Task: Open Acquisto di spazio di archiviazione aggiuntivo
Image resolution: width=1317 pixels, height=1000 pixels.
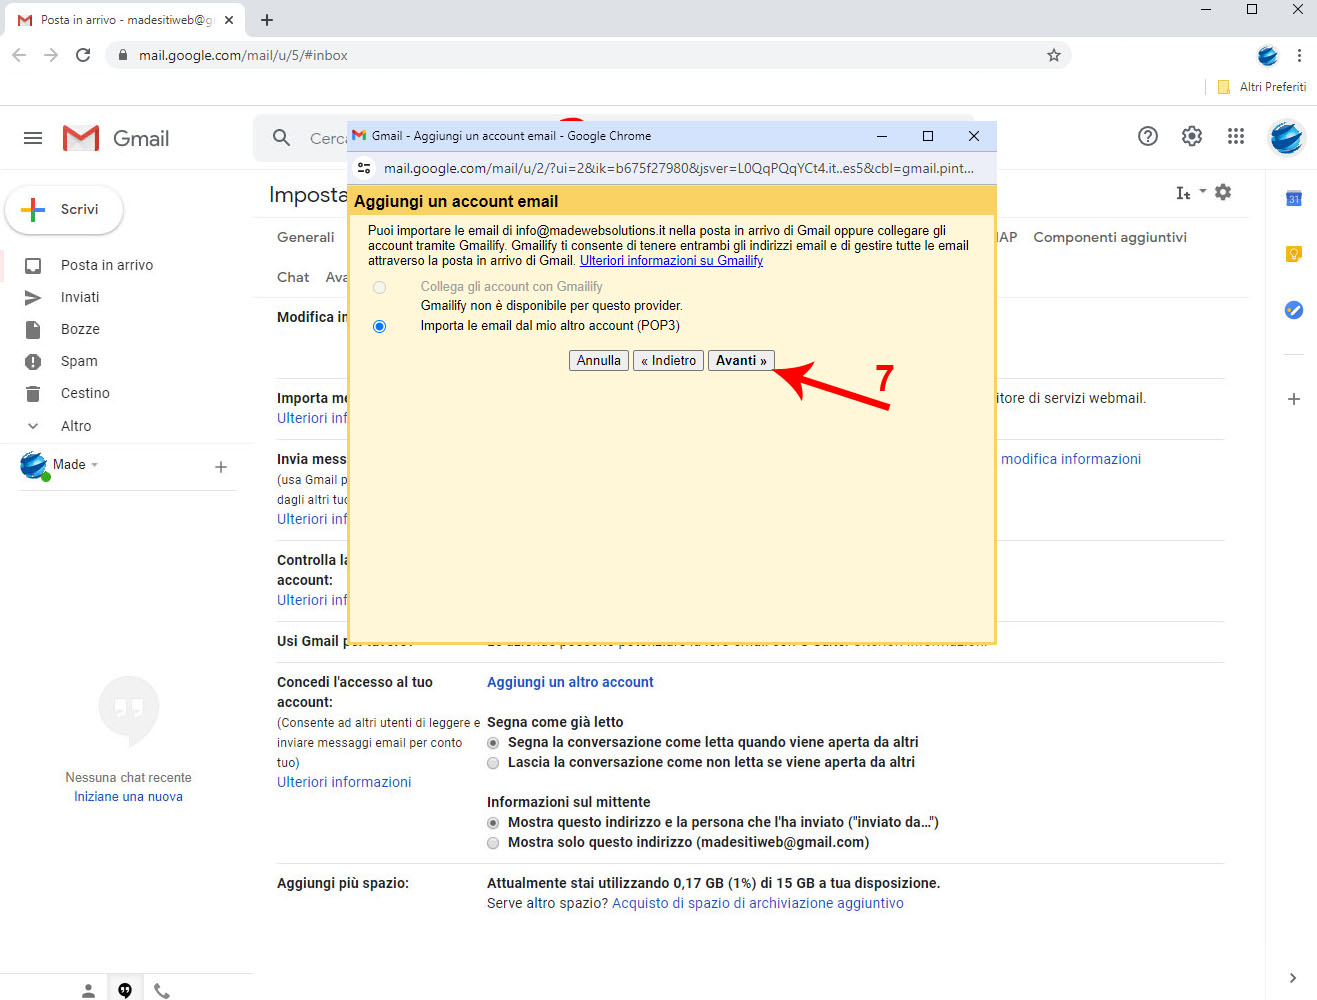Action: (x=758, y=903)
